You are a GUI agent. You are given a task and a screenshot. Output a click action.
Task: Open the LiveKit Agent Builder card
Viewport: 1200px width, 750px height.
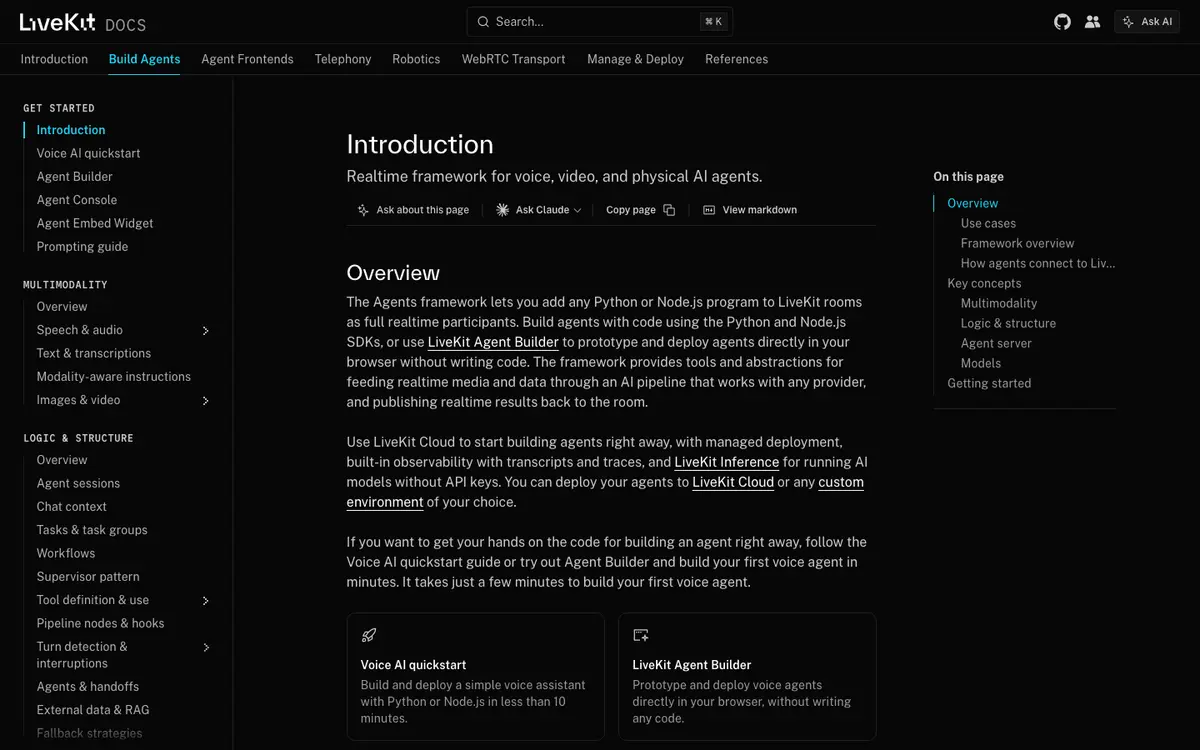[x=747, y=676]
